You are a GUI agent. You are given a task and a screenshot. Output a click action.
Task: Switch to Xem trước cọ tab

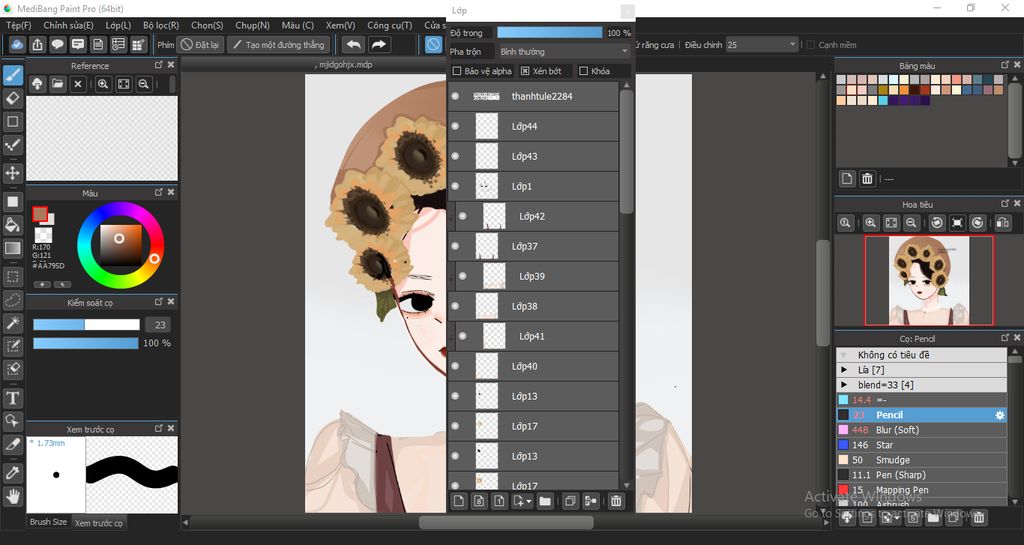click(x=99, y=523)
